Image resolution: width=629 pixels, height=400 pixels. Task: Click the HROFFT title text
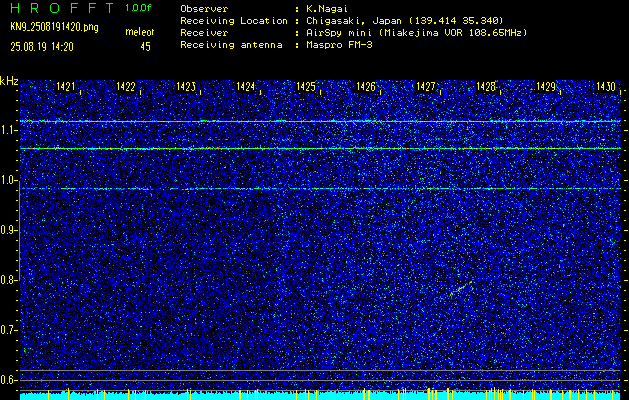(x=62, y=8)
